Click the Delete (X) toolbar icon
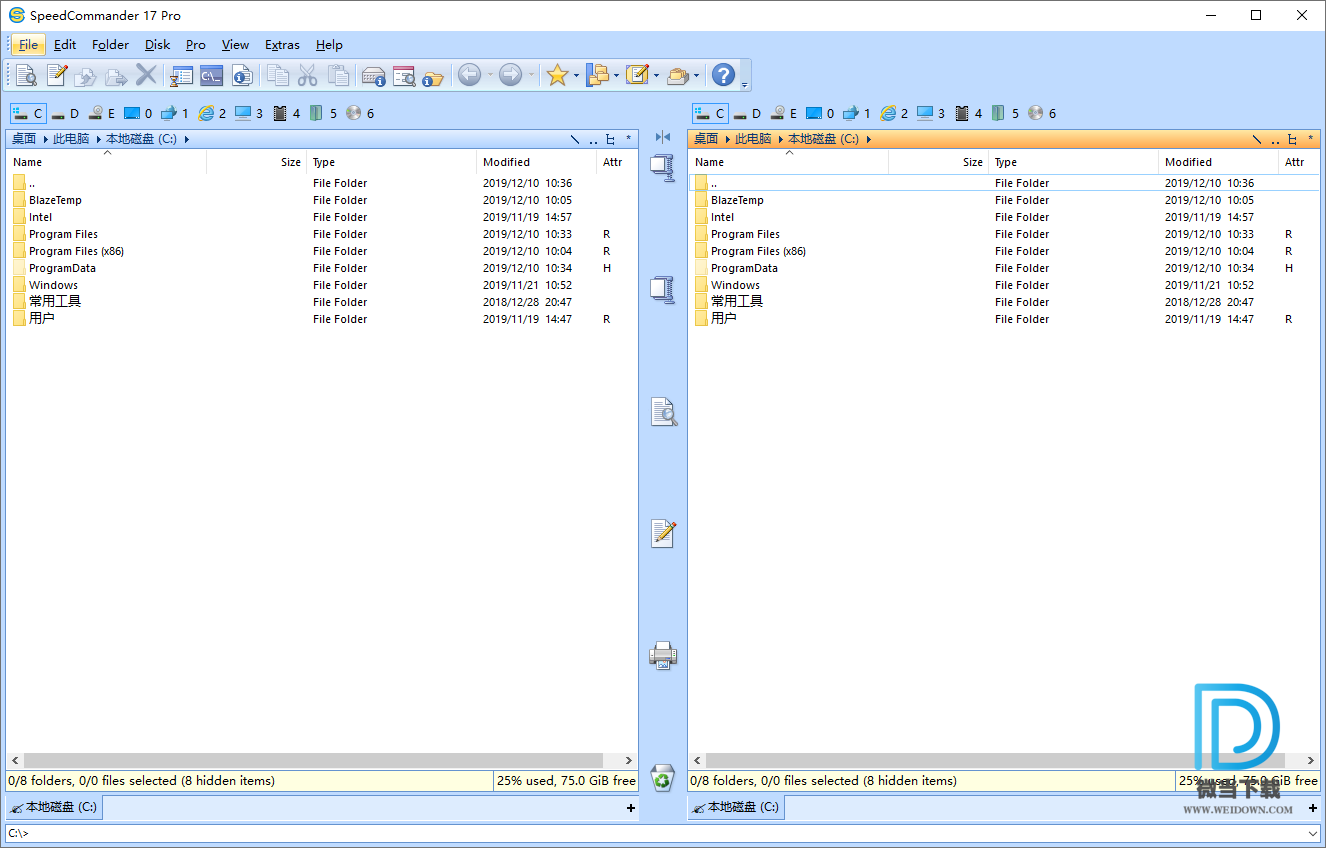The height and width of the screenshot is (848, 1326). point(147,75)
